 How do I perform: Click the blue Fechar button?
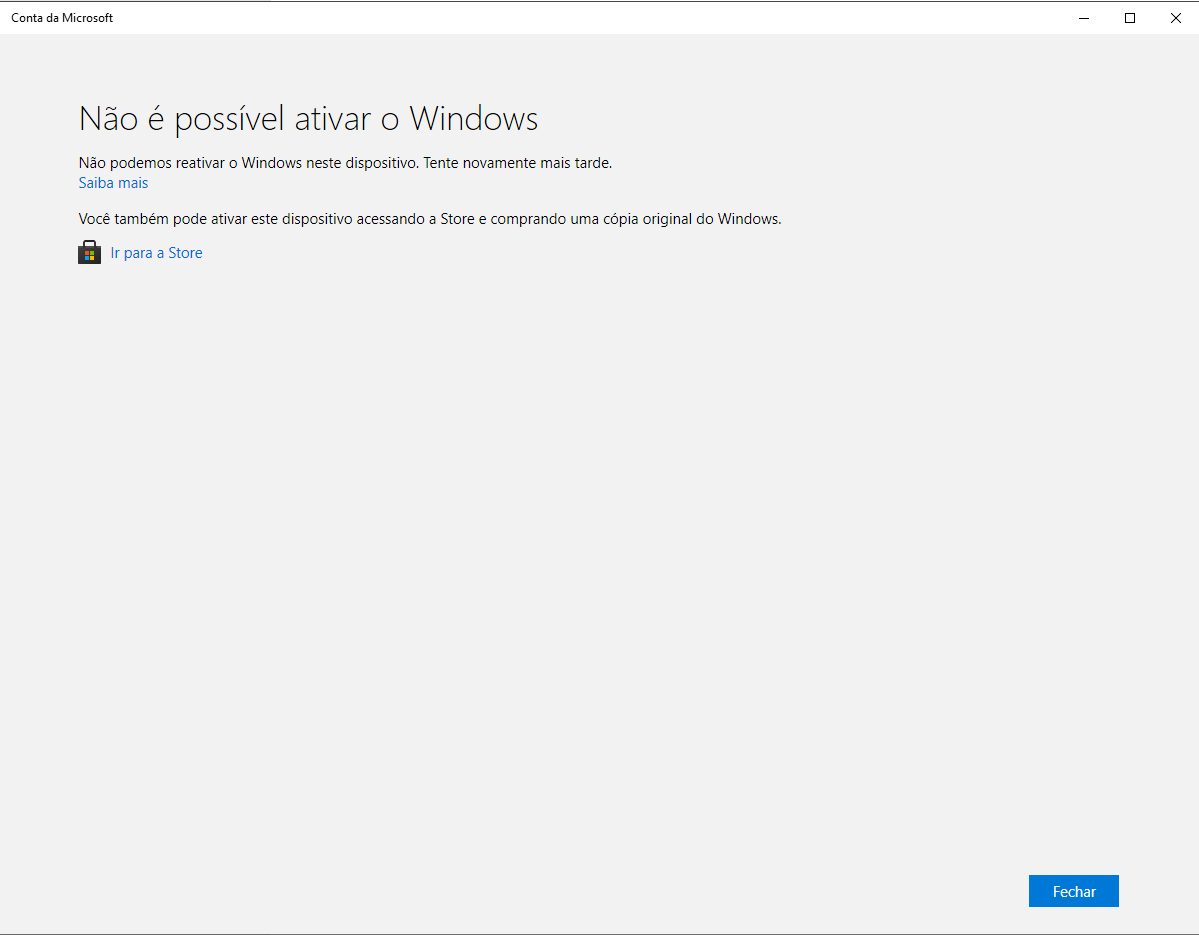tap(1074, 891)
